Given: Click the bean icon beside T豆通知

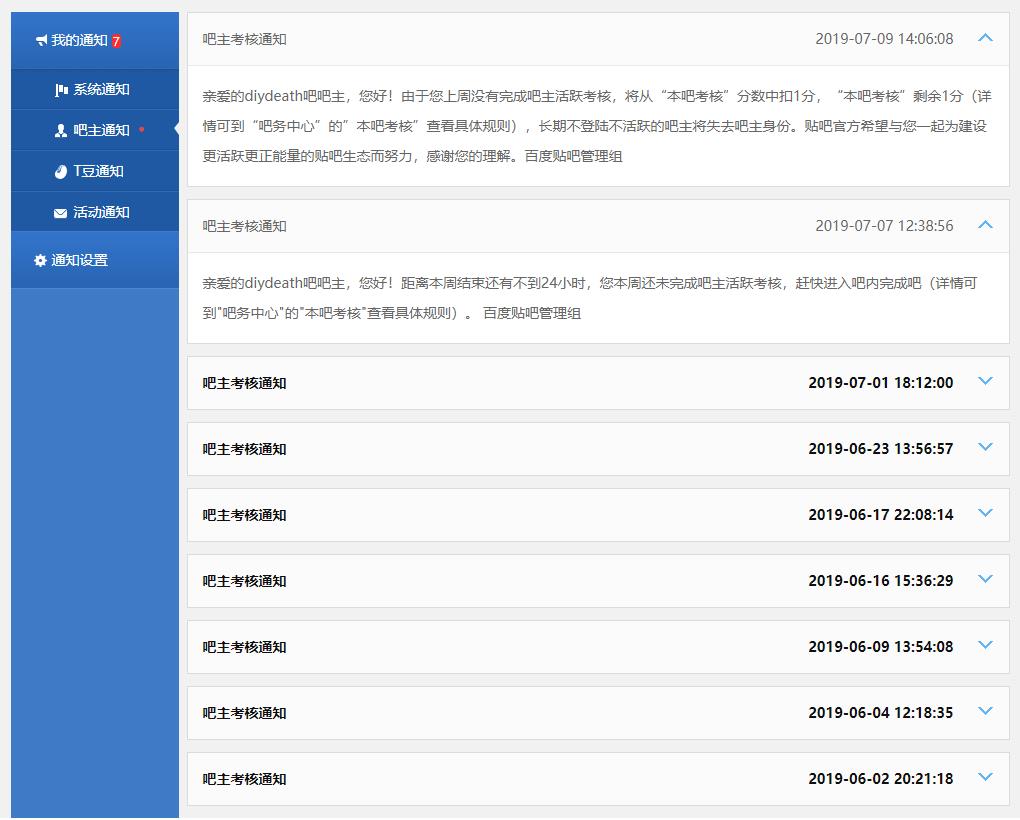Looking at the screenshot, I should (x=60, y=172).
